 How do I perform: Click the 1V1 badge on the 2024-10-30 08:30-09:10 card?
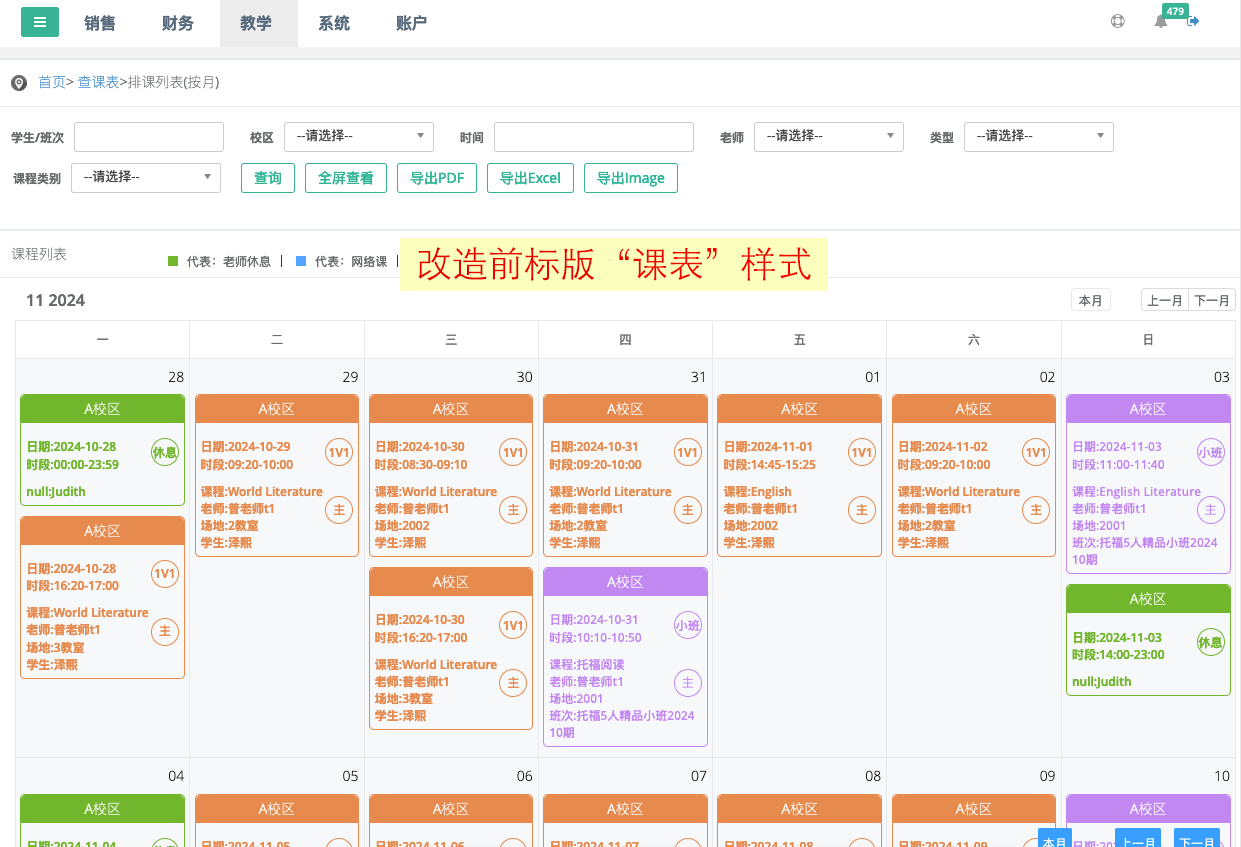[513, 452]
